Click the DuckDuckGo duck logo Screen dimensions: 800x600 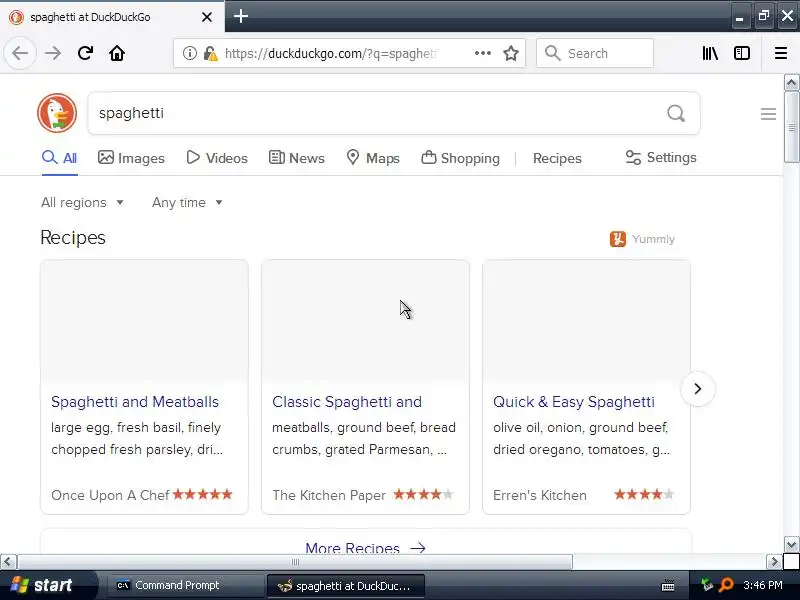pos(57,113)
